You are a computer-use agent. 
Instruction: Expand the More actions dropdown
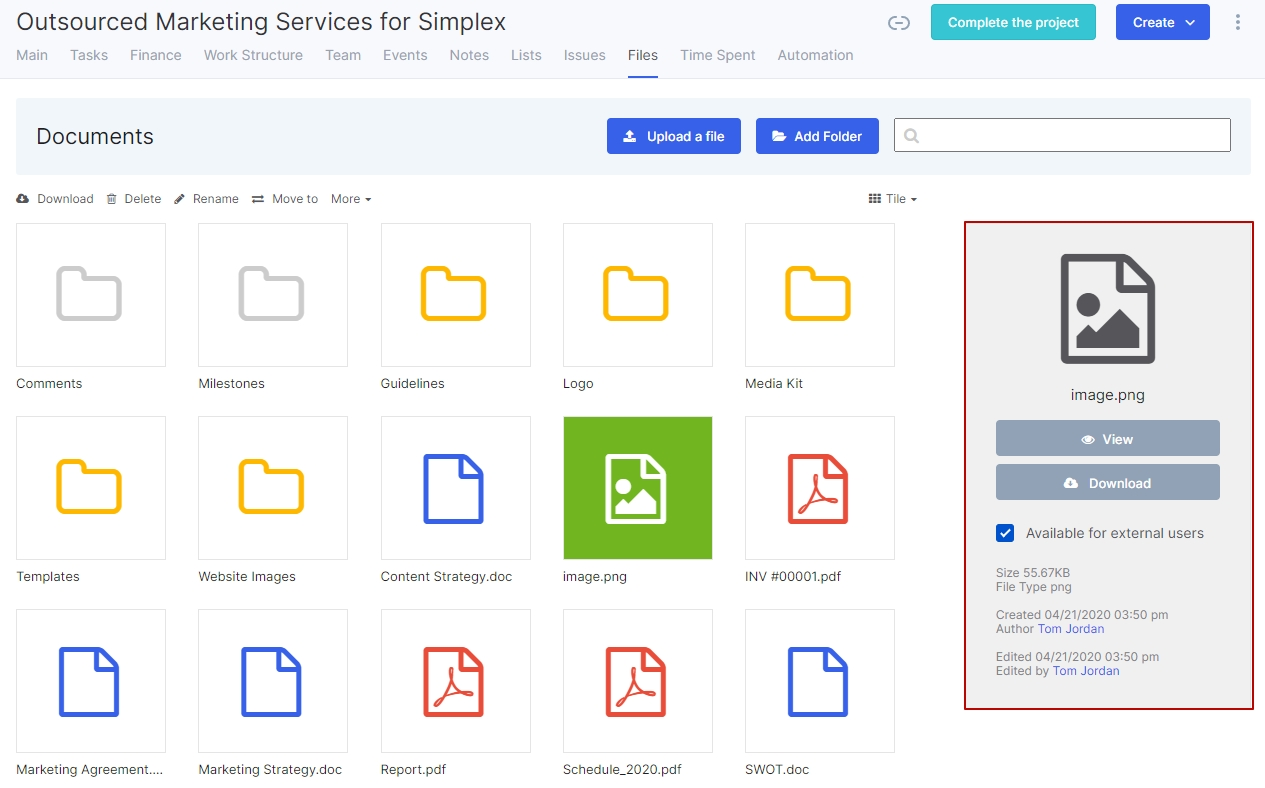(351, 199)
